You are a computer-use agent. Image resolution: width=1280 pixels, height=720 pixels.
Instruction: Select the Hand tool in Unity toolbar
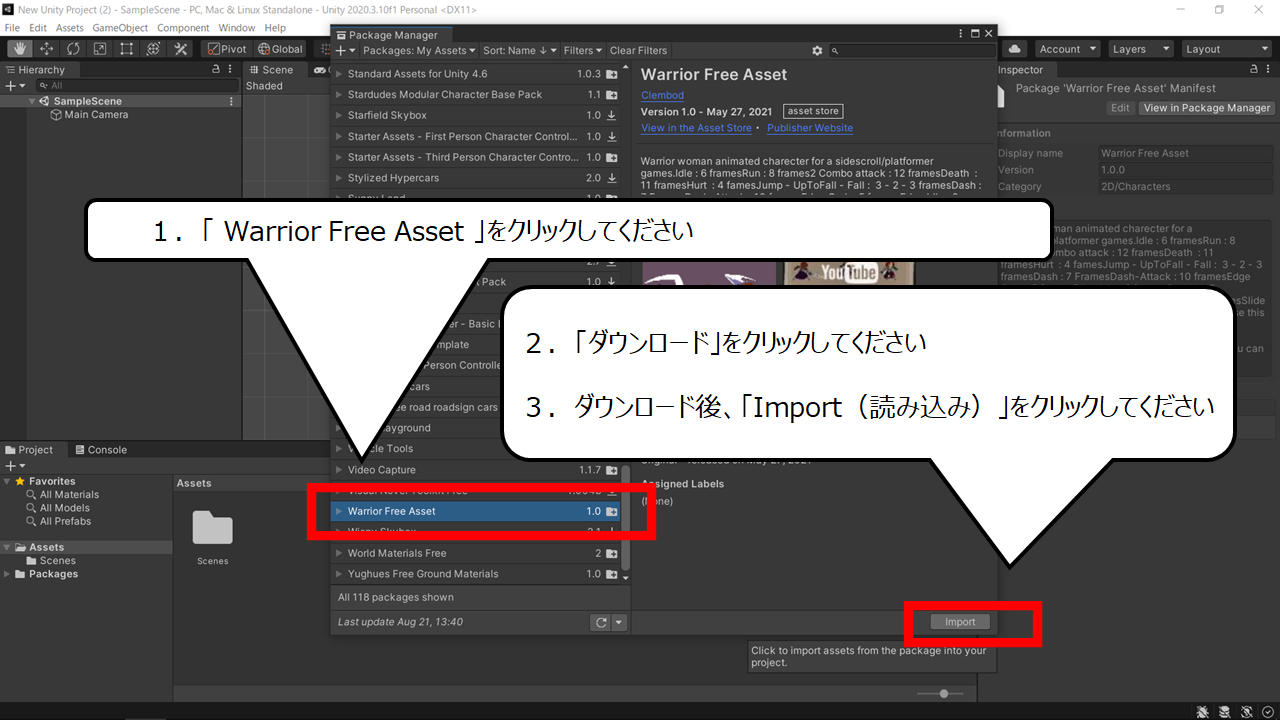tap(20, 49)
